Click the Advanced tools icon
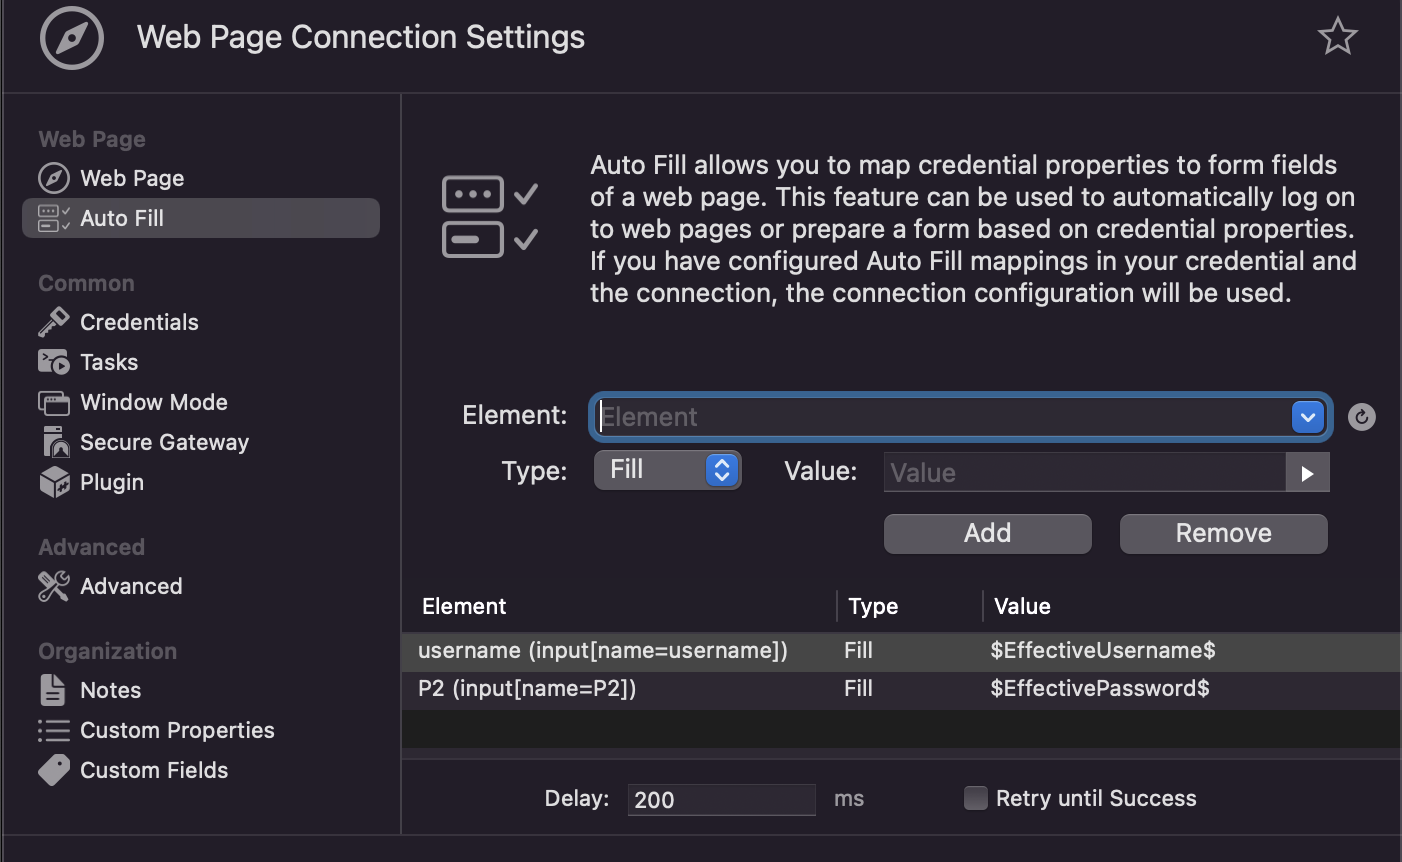1402x862 pixels. [x=53, y=586]
